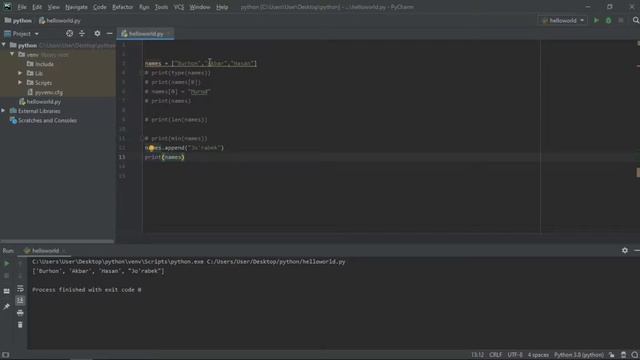Select pyvenv.cfg in the project tree
The width and height of the screenshot is (640, 360).
(x=49, y=92)
